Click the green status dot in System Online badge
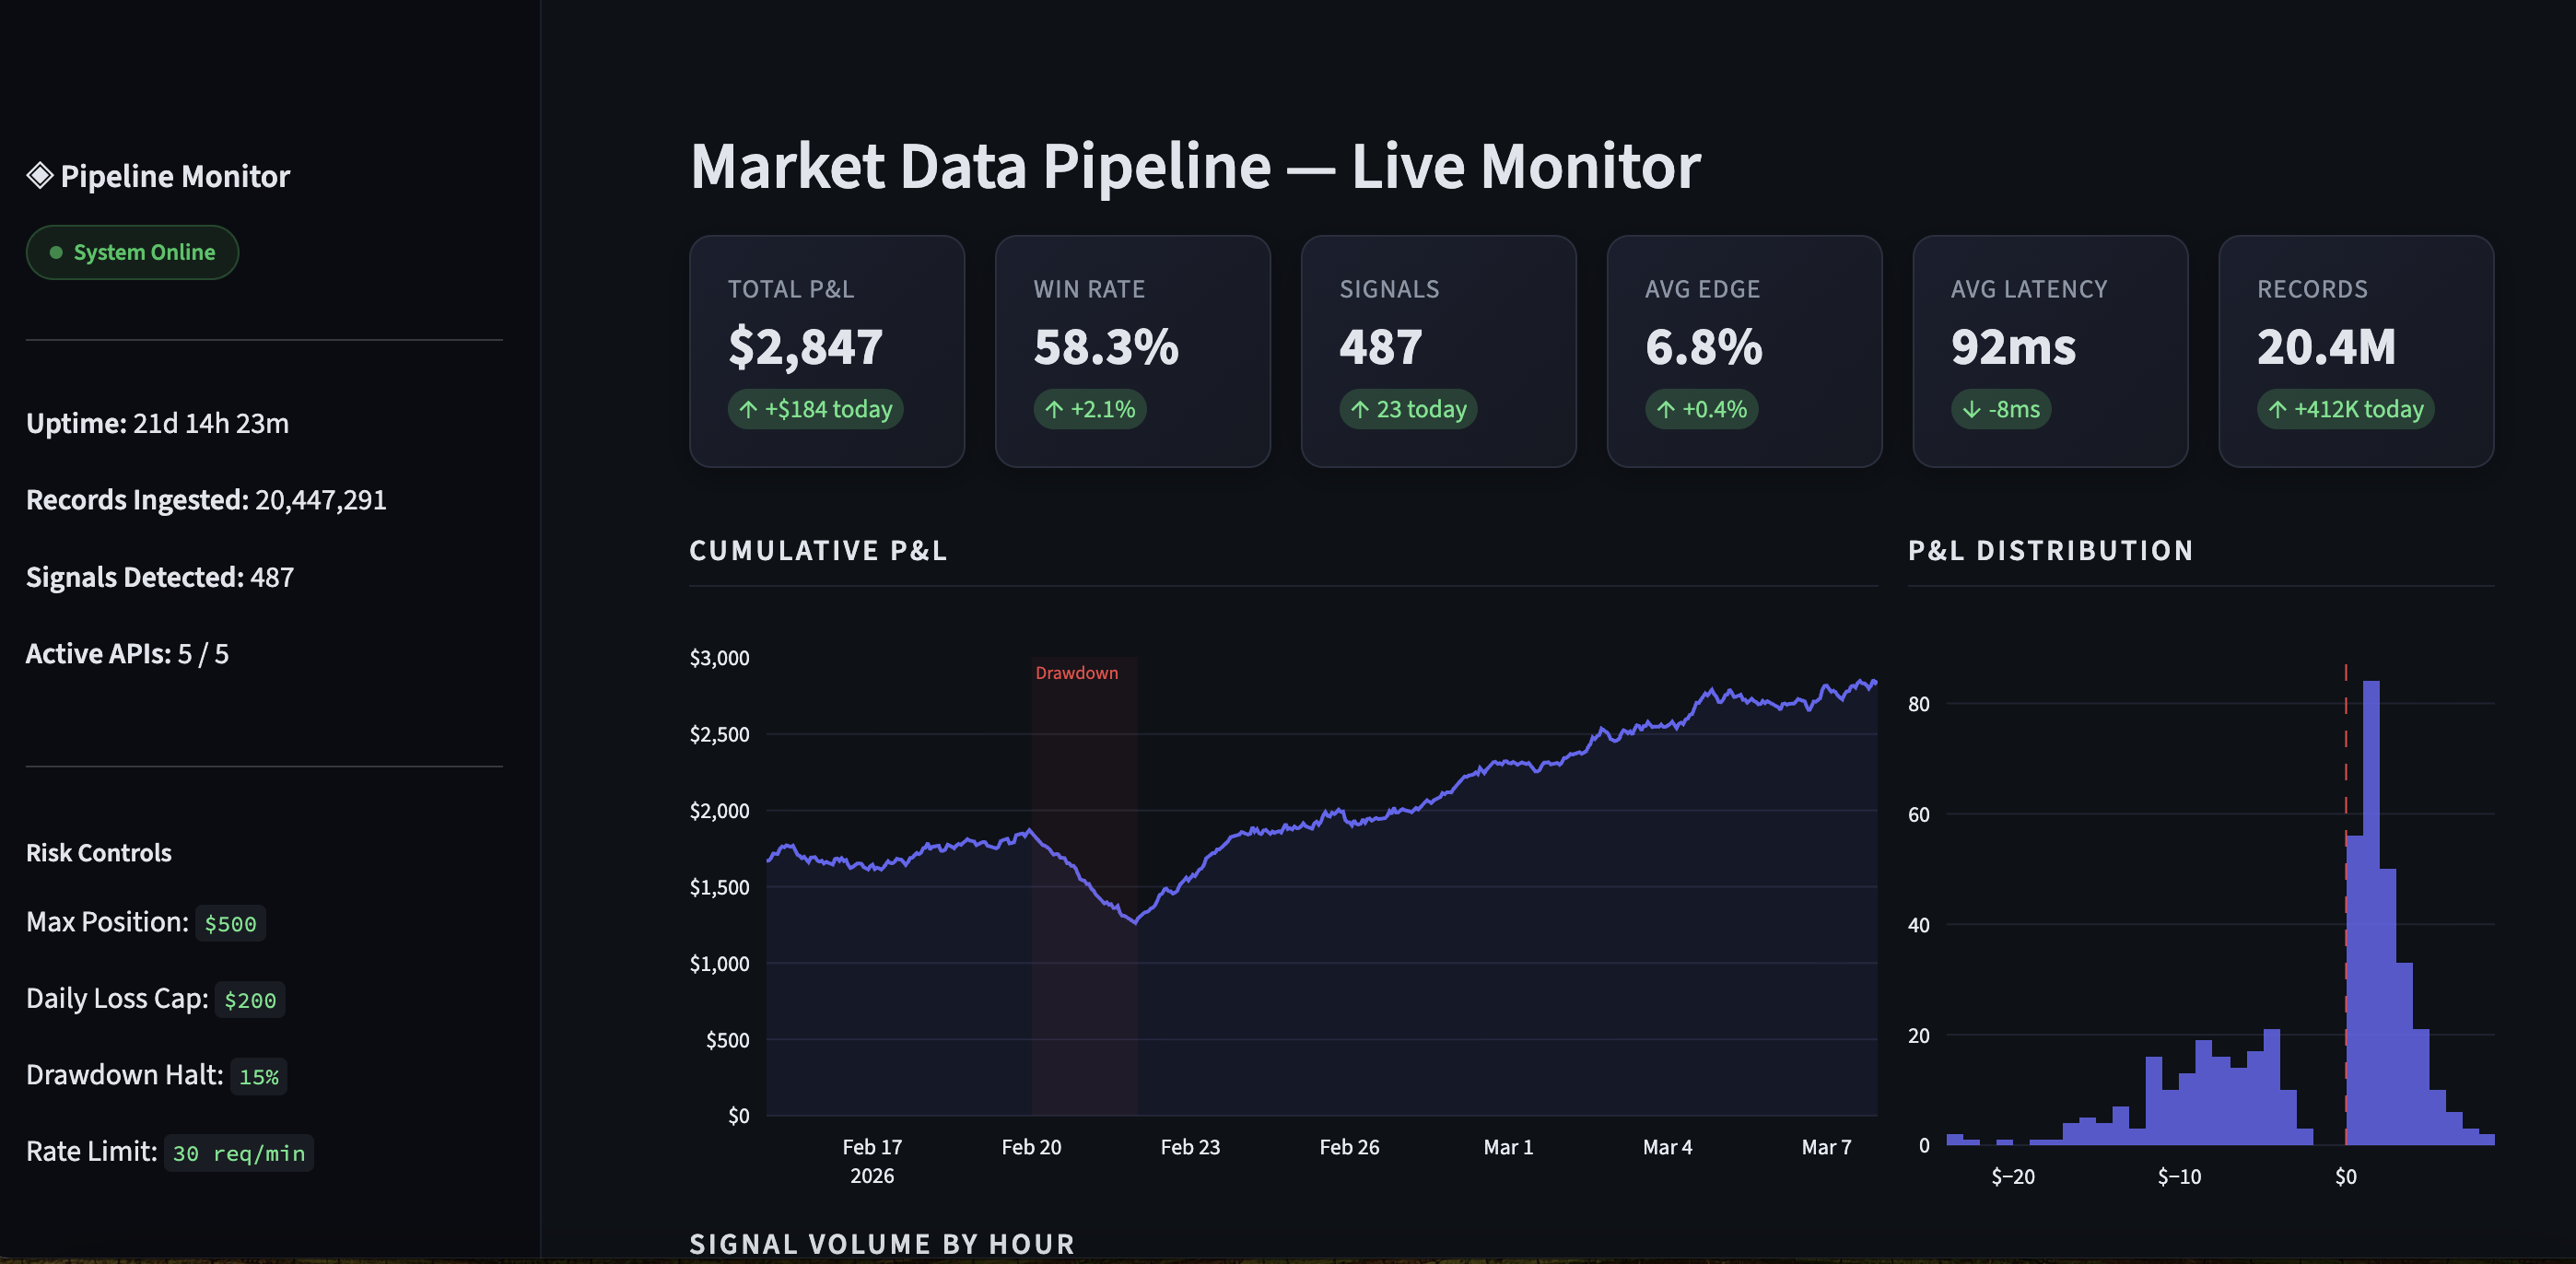The width and height of the screenshot is (2576, 1264). pyautogui.click(x=57, y=252)
